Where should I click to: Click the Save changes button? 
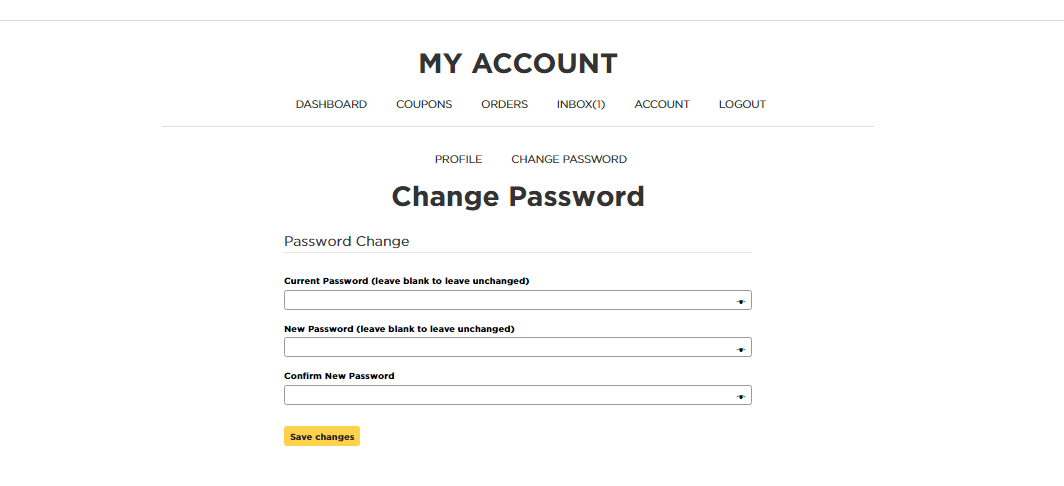[x=321, y=437]
